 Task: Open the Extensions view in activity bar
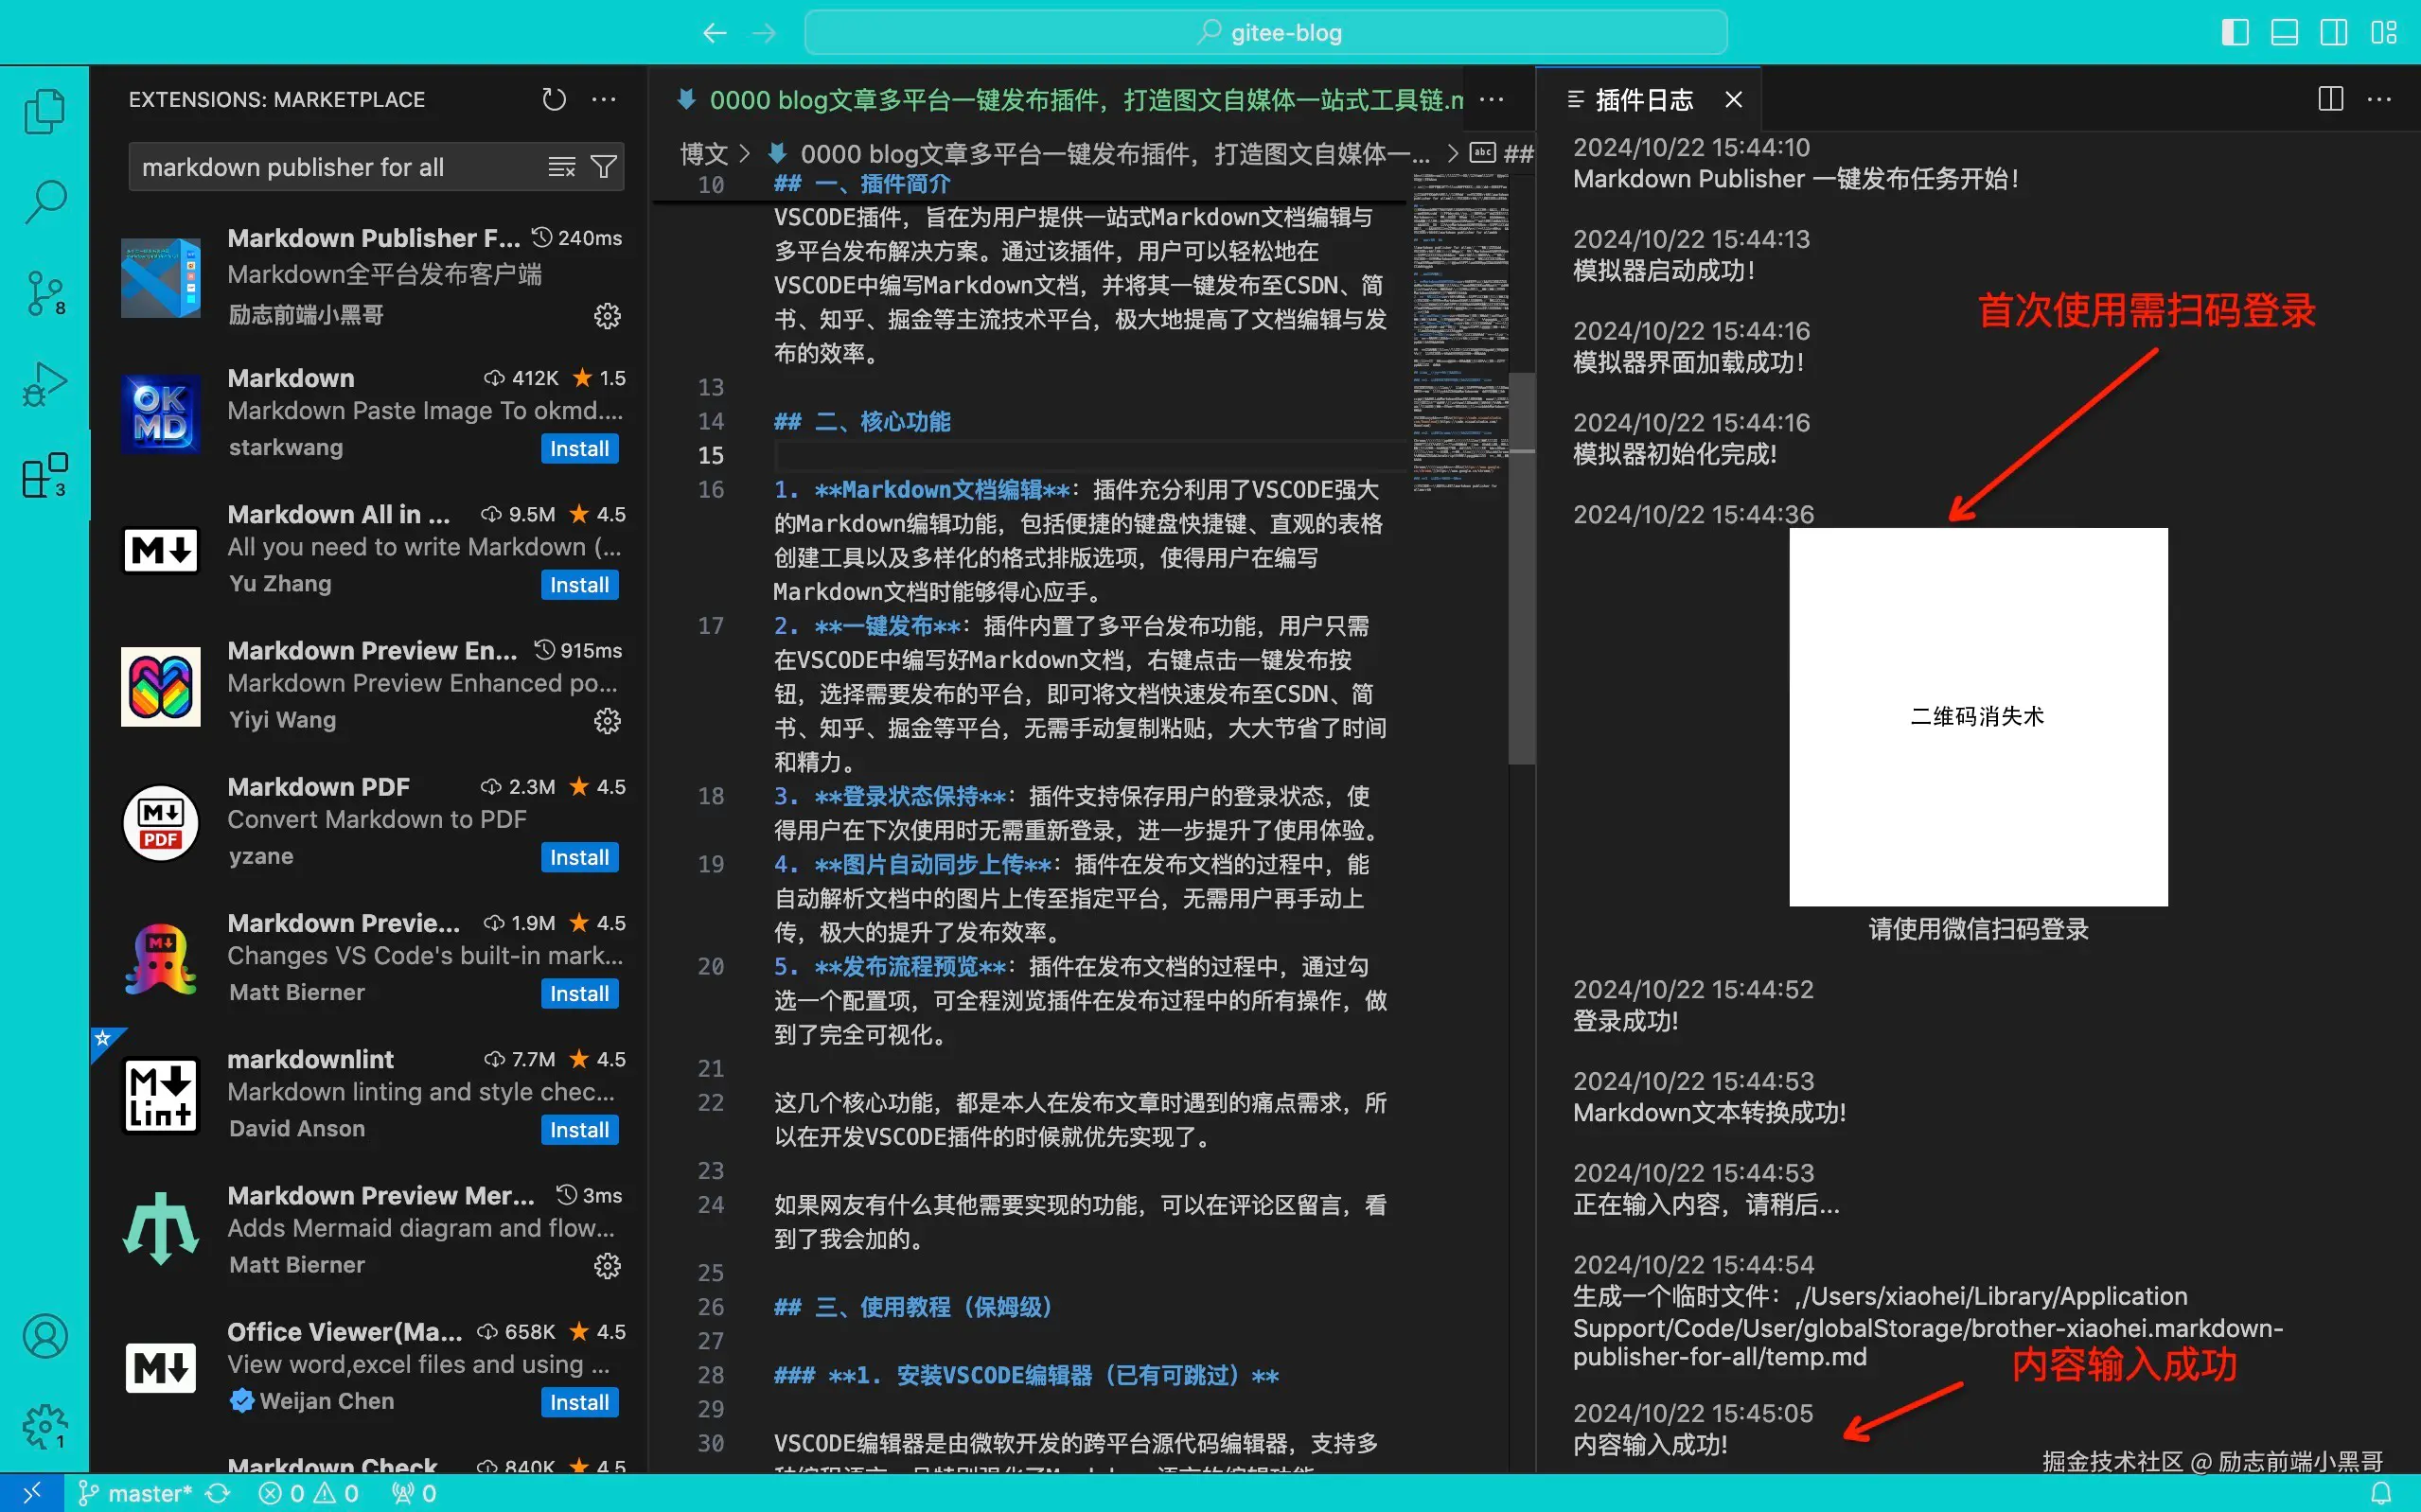click(x=44, y=477)
